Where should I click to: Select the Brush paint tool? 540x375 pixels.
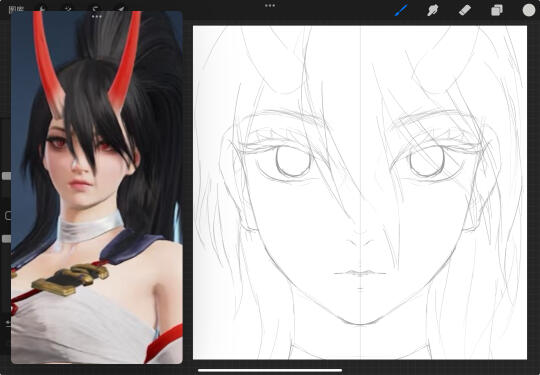[401, 10]
